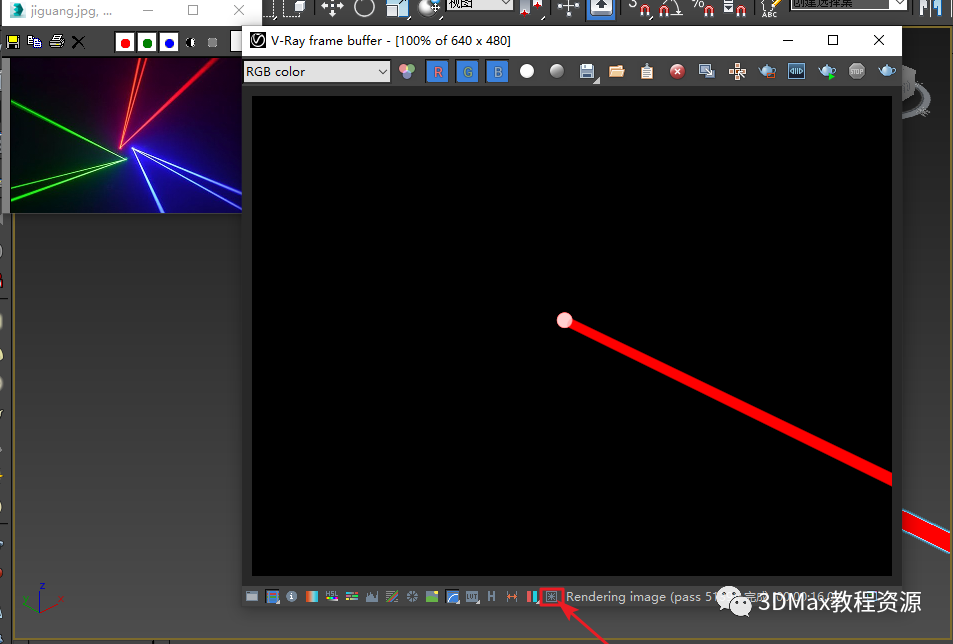
Task: Open the RGB color channel dropdown
Action: point(317,72)
